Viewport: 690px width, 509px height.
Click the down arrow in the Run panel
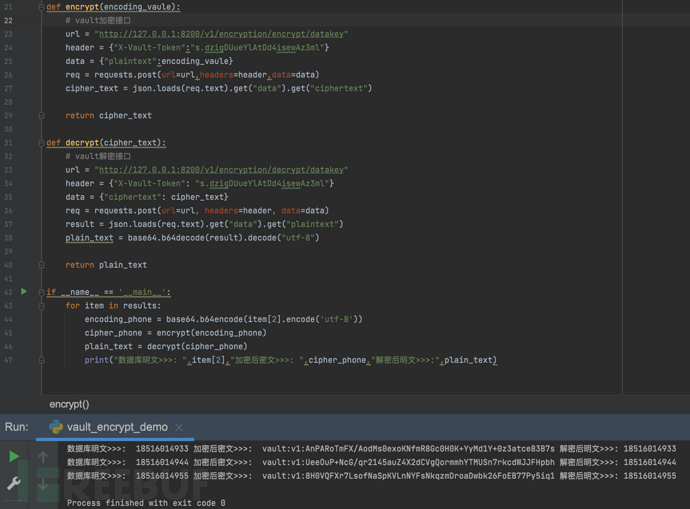click(x=43, y=484)
